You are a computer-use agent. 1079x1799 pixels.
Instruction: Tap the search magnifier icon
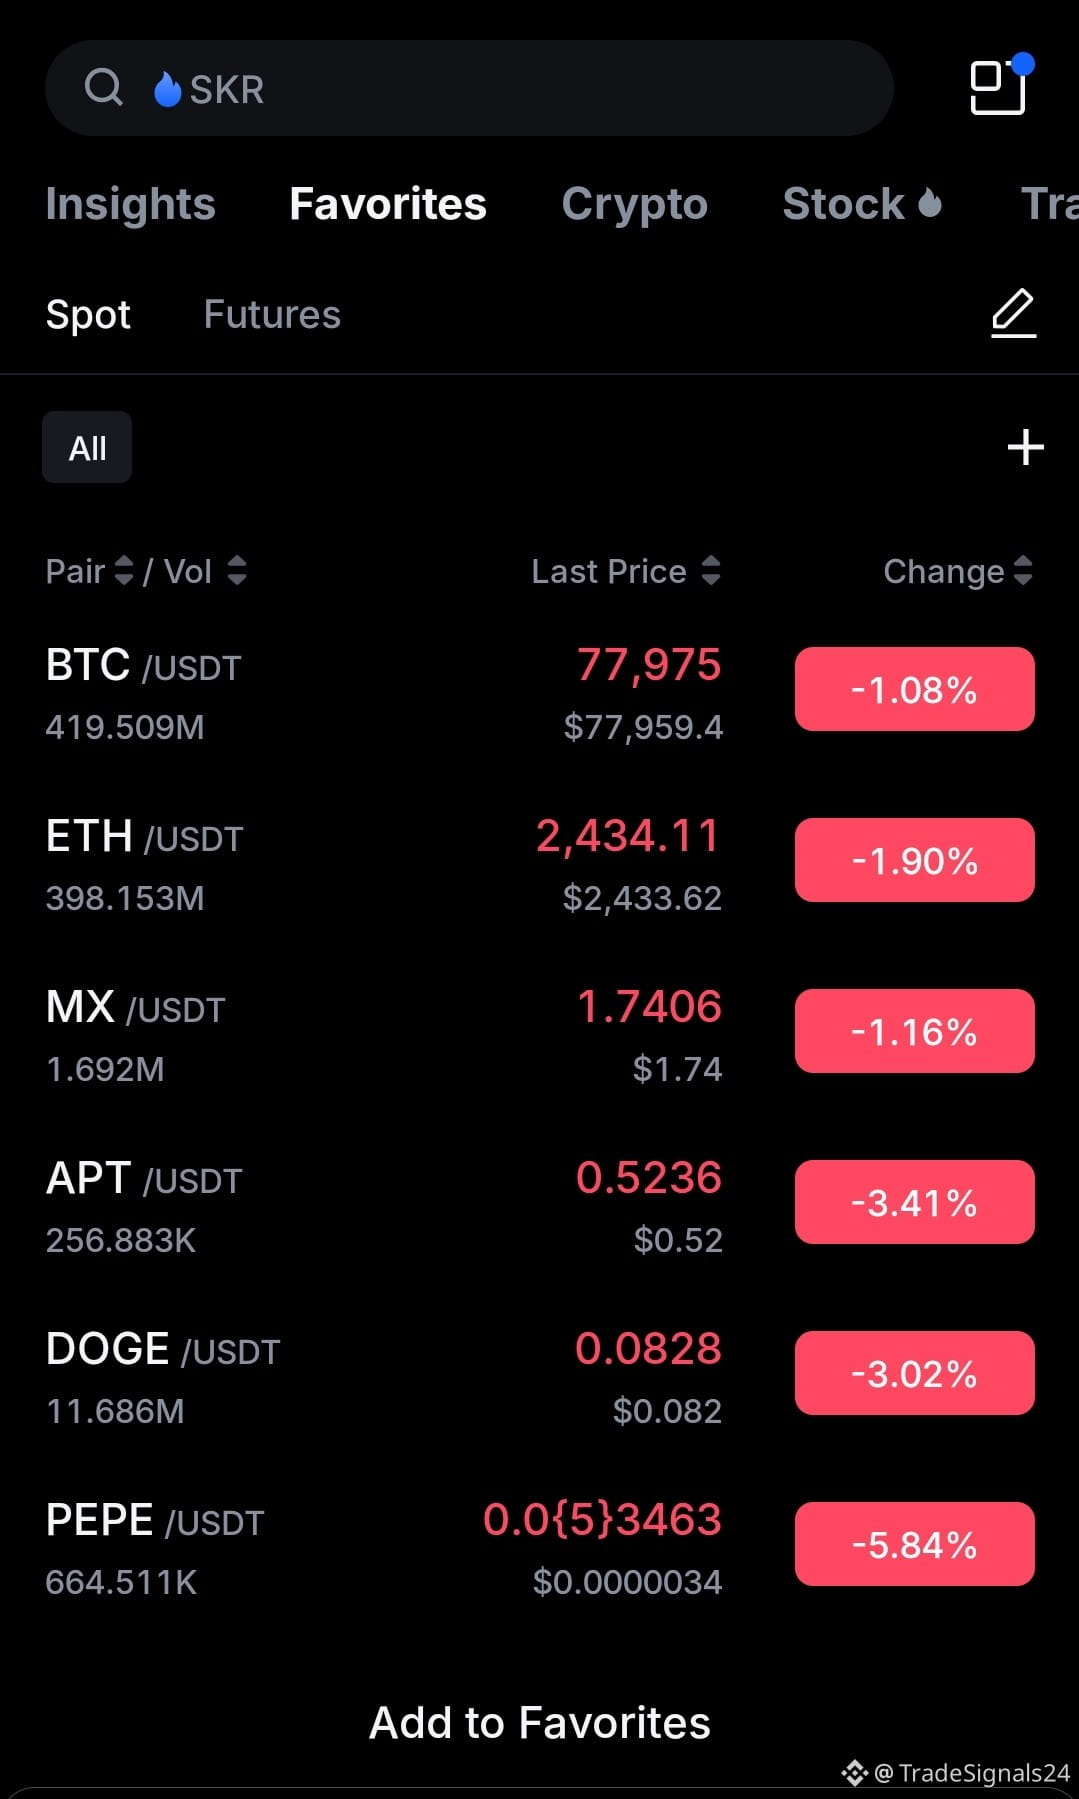point(104,88)
